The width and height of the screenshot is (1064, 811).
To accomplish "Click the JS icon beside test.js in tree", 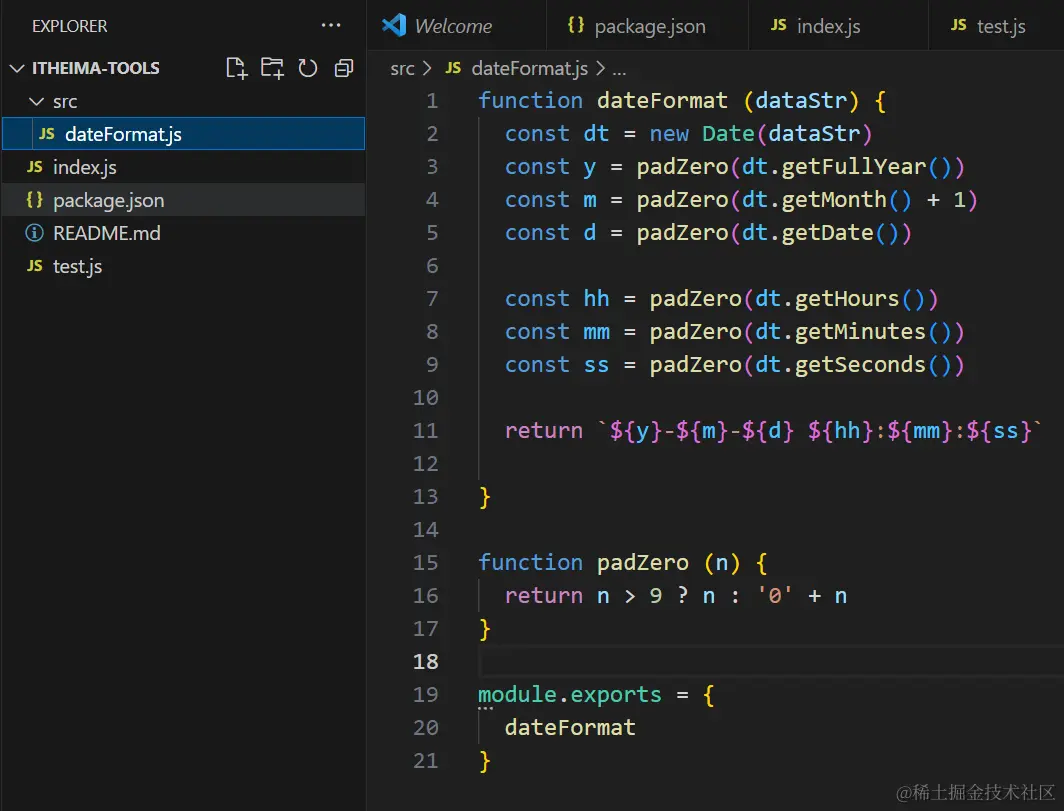I will (x=35, y=266).
